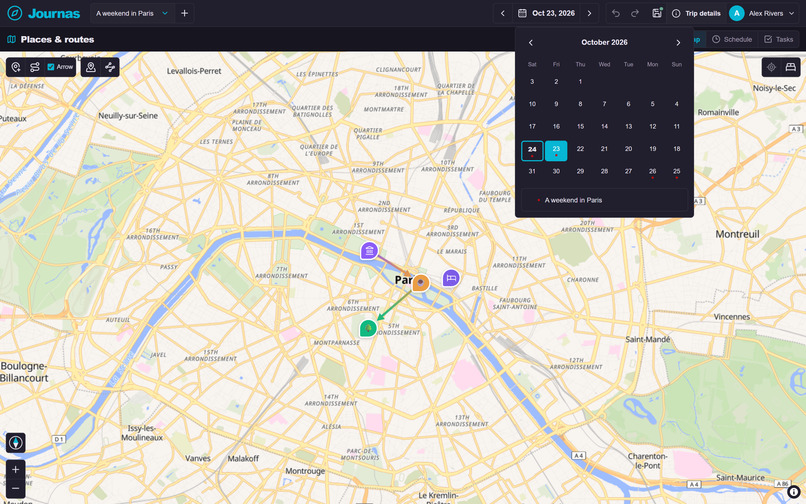Select October 31 in the calendar

[532, 173]
